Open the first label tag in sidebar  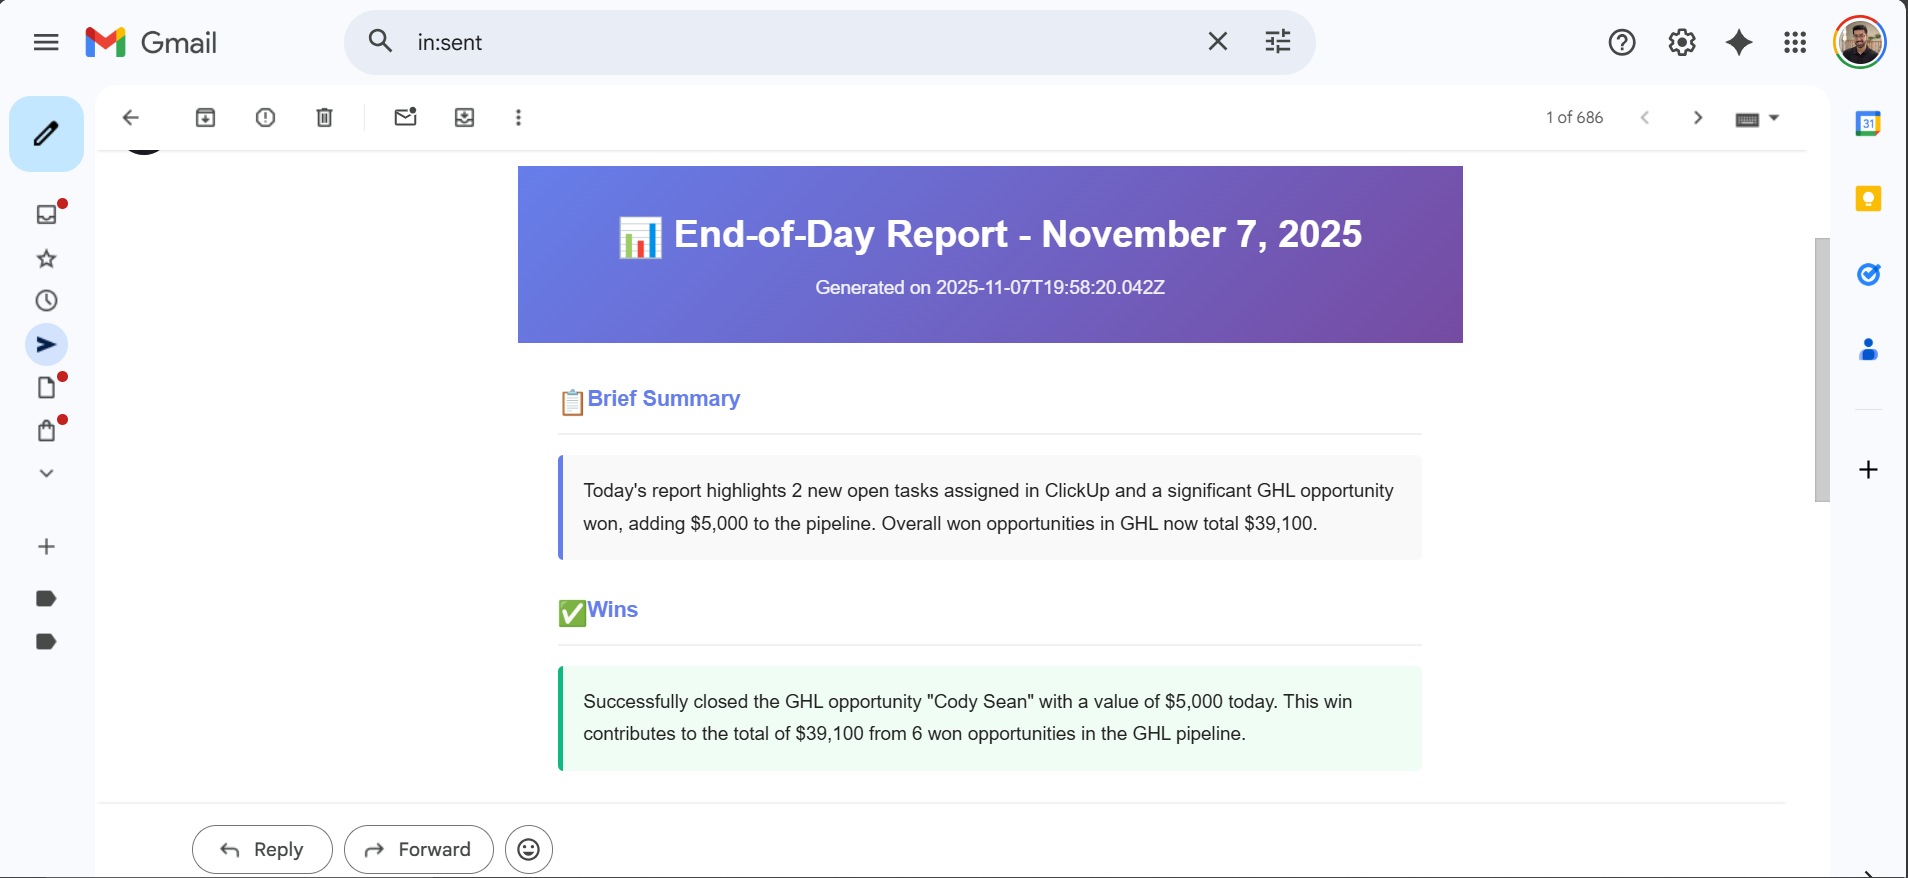pyautogui.click(x=46, y=599)
